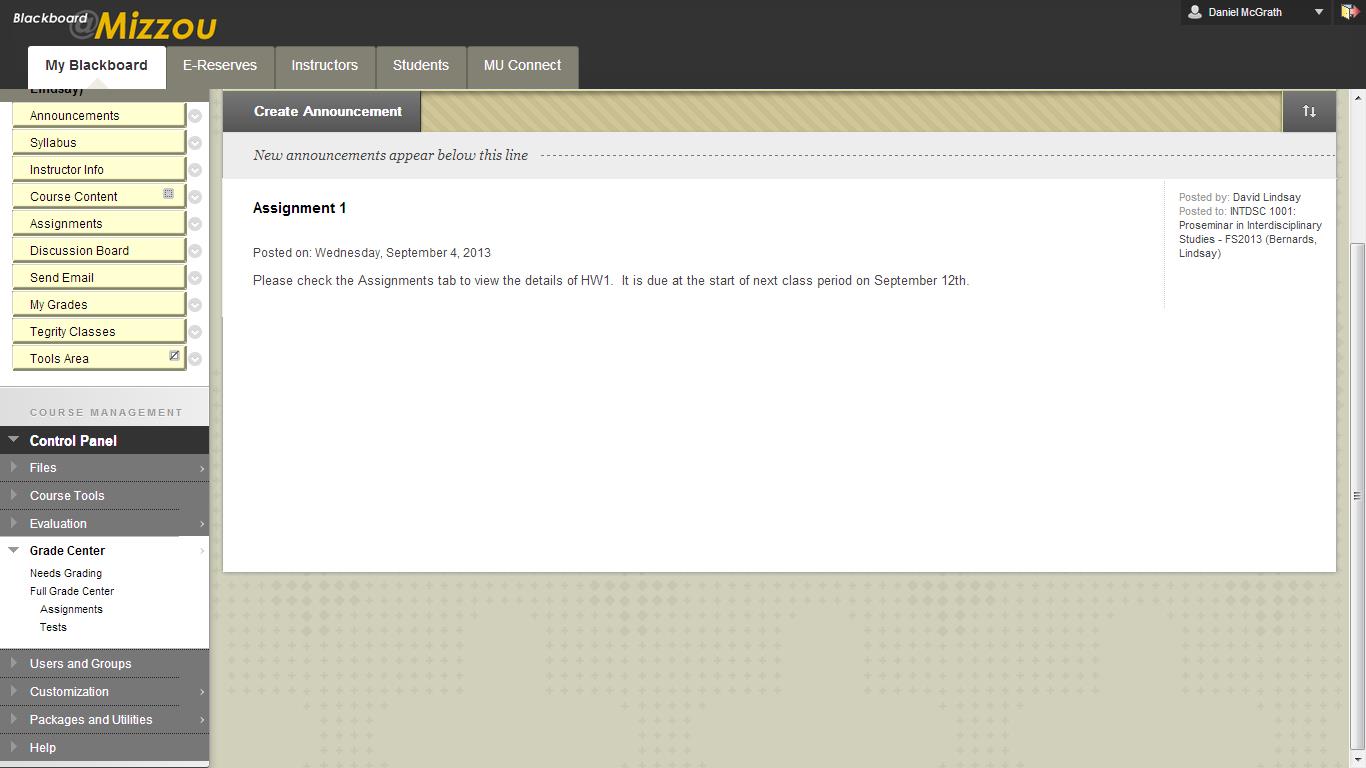Image resolution: width=1366 pixels, height=768 pixels.
Task: Open the Instructor Info options chevron
Action: click(195, 170)
